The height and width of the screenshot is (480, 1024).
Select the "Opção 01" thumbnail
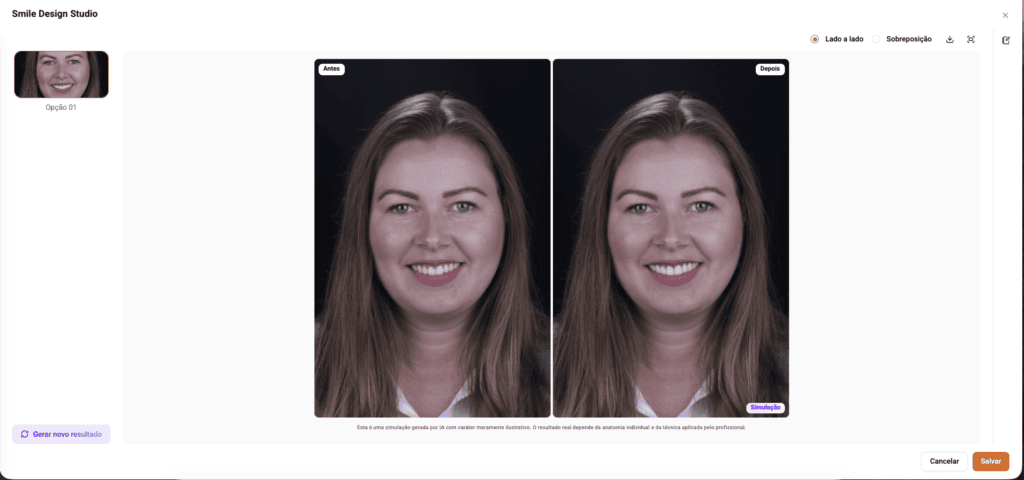coord(61,74)
